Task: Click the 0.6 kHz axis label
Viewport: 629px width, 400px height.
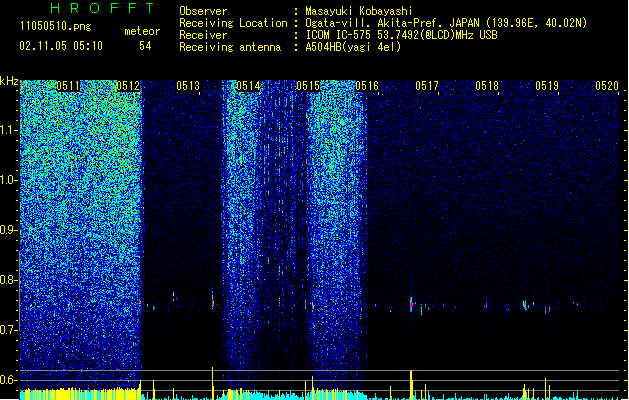Action: [9, 380]
